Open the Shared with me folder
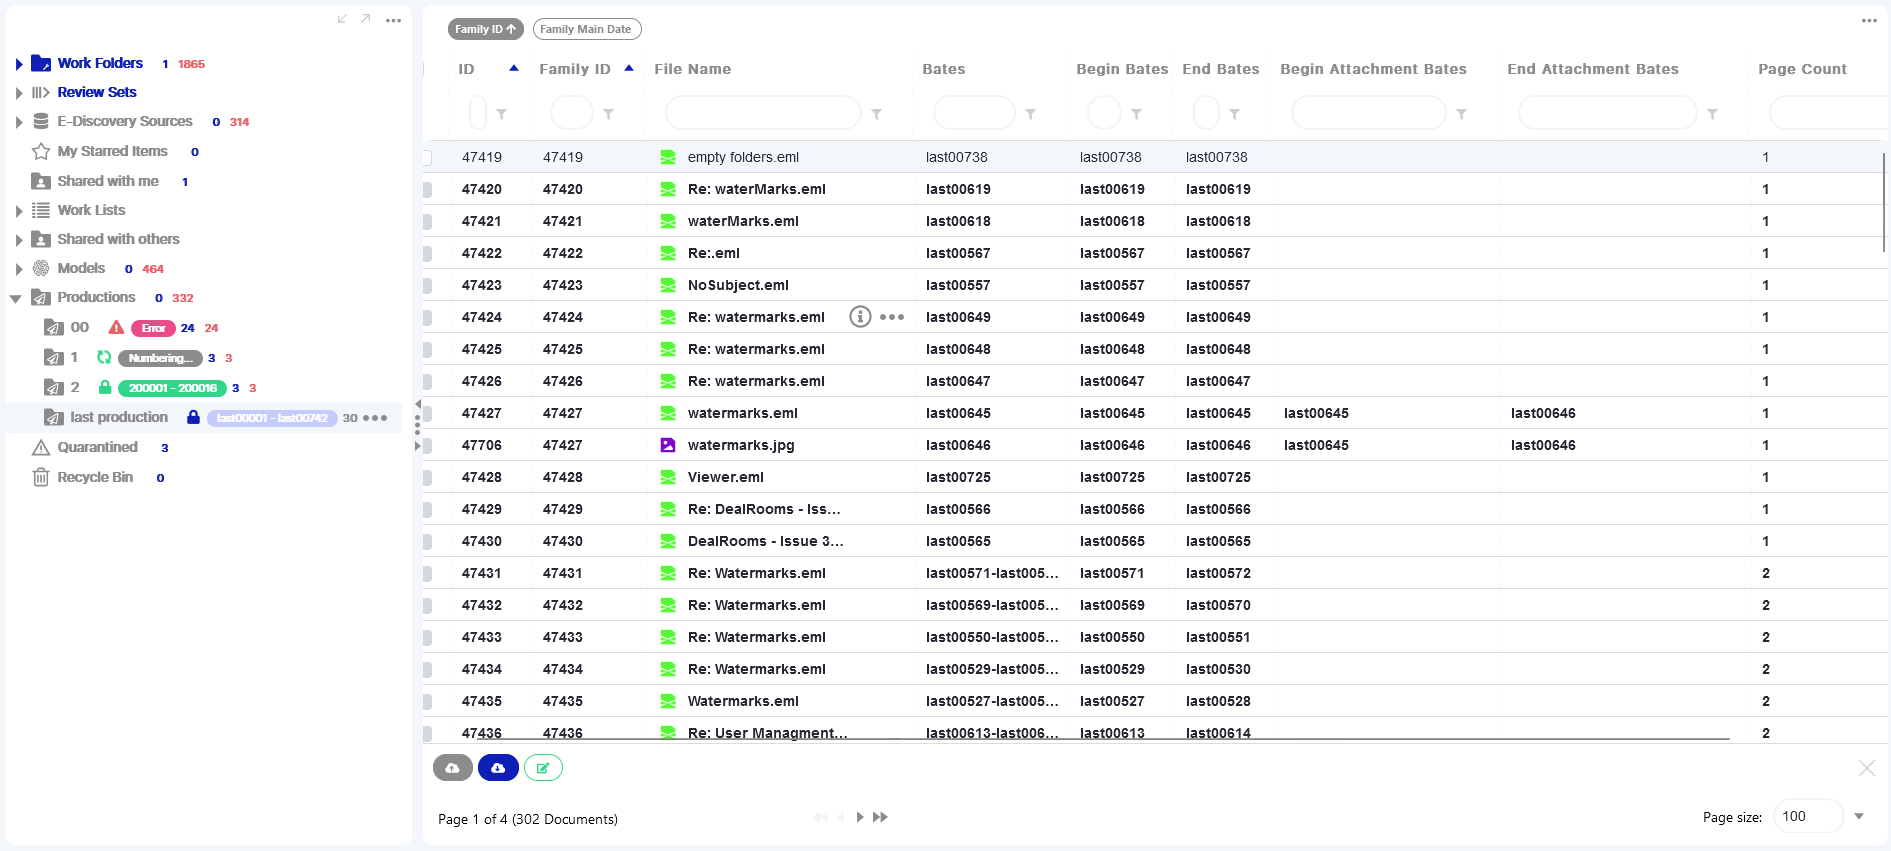Screen dimensions: 1891x851 [108, 181]
